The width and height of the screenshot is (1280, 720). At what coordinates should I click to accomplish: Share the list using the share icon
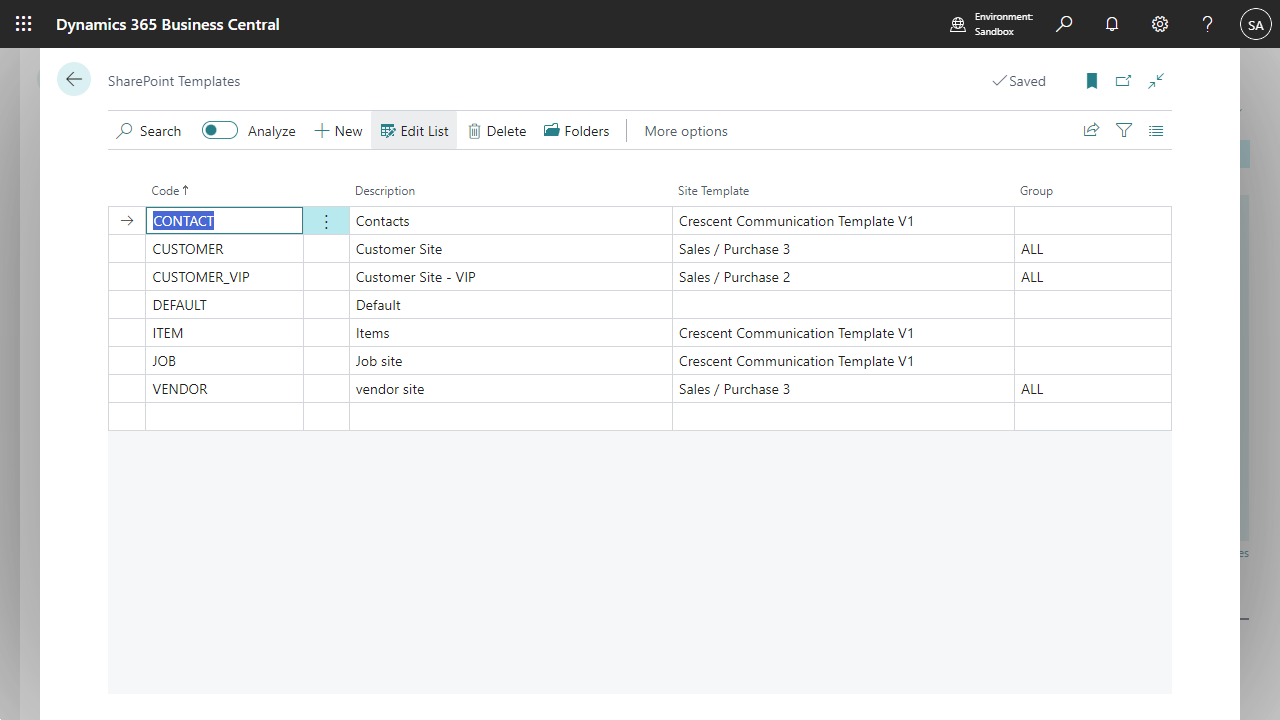(1092, 130)
